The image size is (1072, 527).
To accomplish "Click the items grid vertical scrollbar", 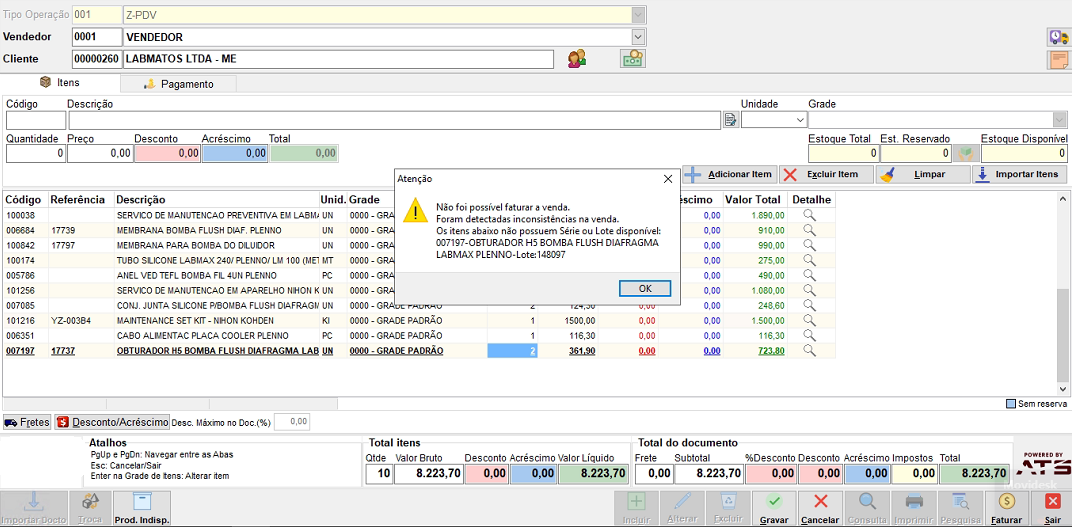I will pyautogui.click(x=1064, y=293).
